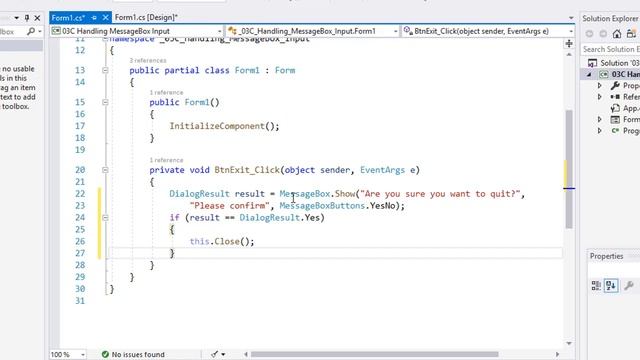Expand the References node

coord(600,97)
